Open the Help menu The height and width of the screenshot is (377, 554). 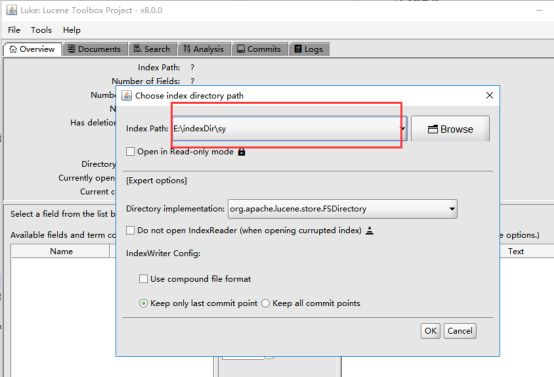pyautogui.click(x=72, y=30)
